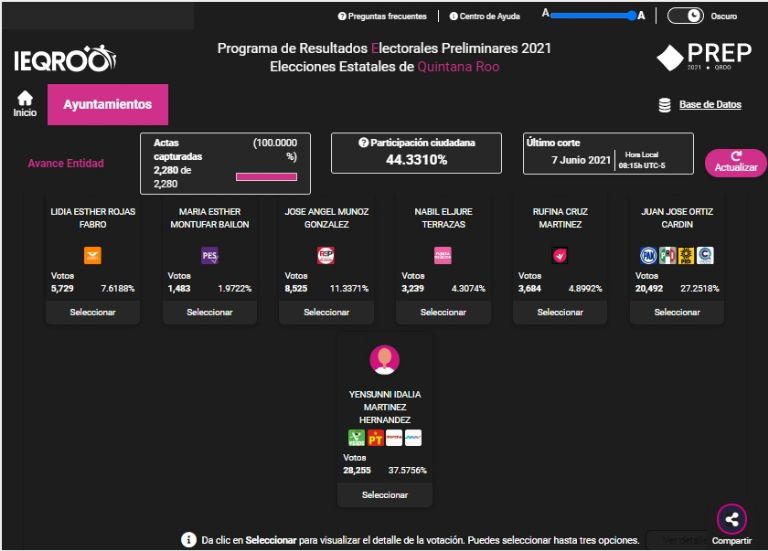Click vote count 1,483

coord(179,288)
